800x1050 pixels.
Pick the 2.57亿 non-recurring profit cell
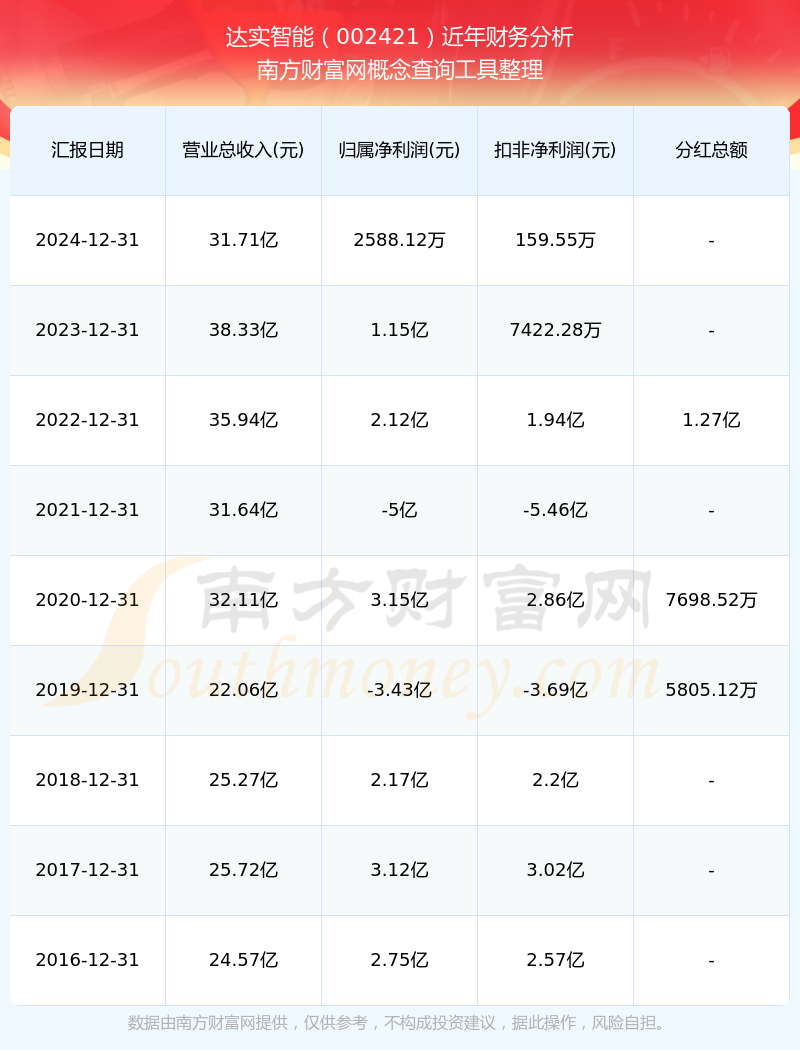556,960
